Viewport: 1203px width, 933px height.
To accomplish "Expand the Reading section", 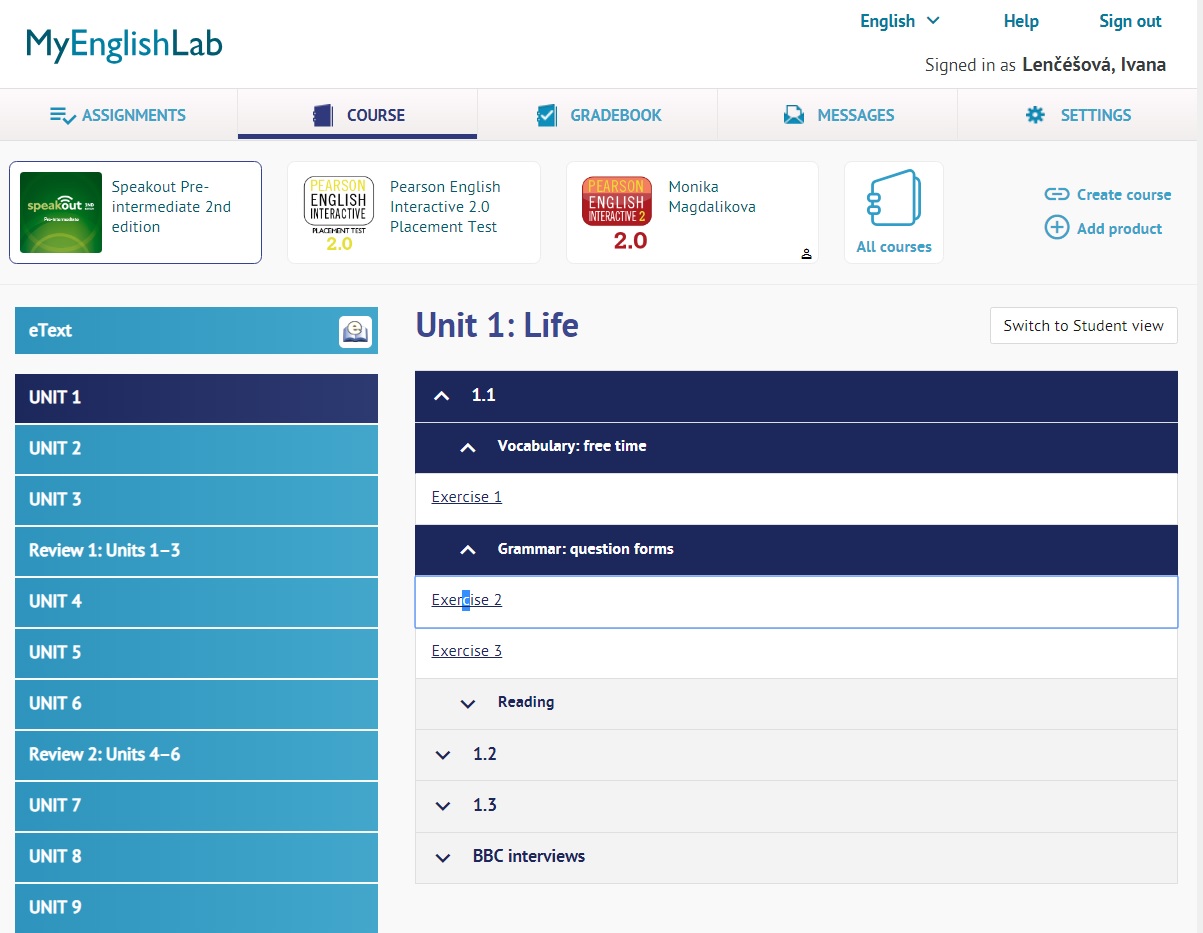I will pos(467,703).
